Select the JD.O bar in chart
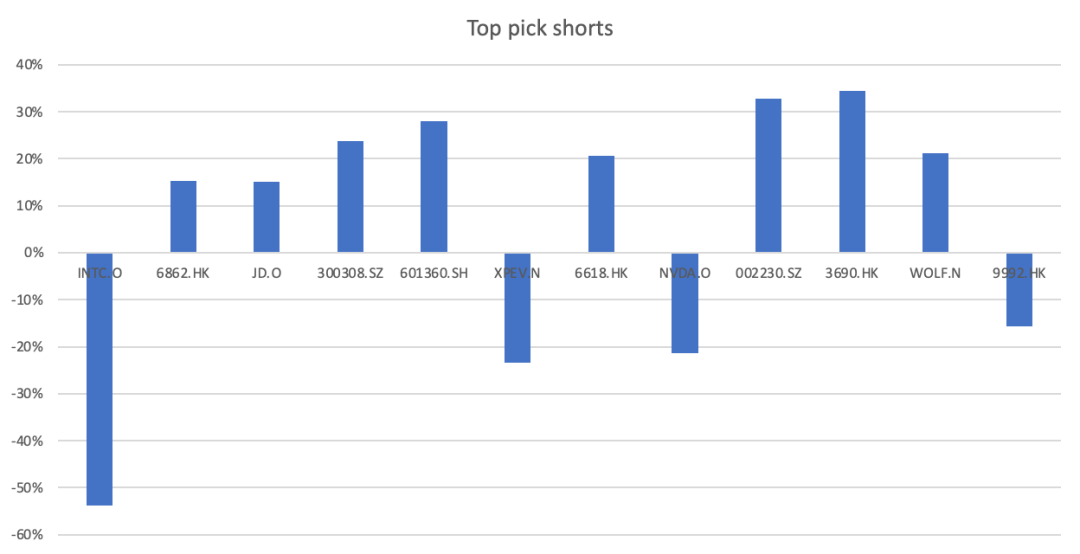 tap(267, 217)
